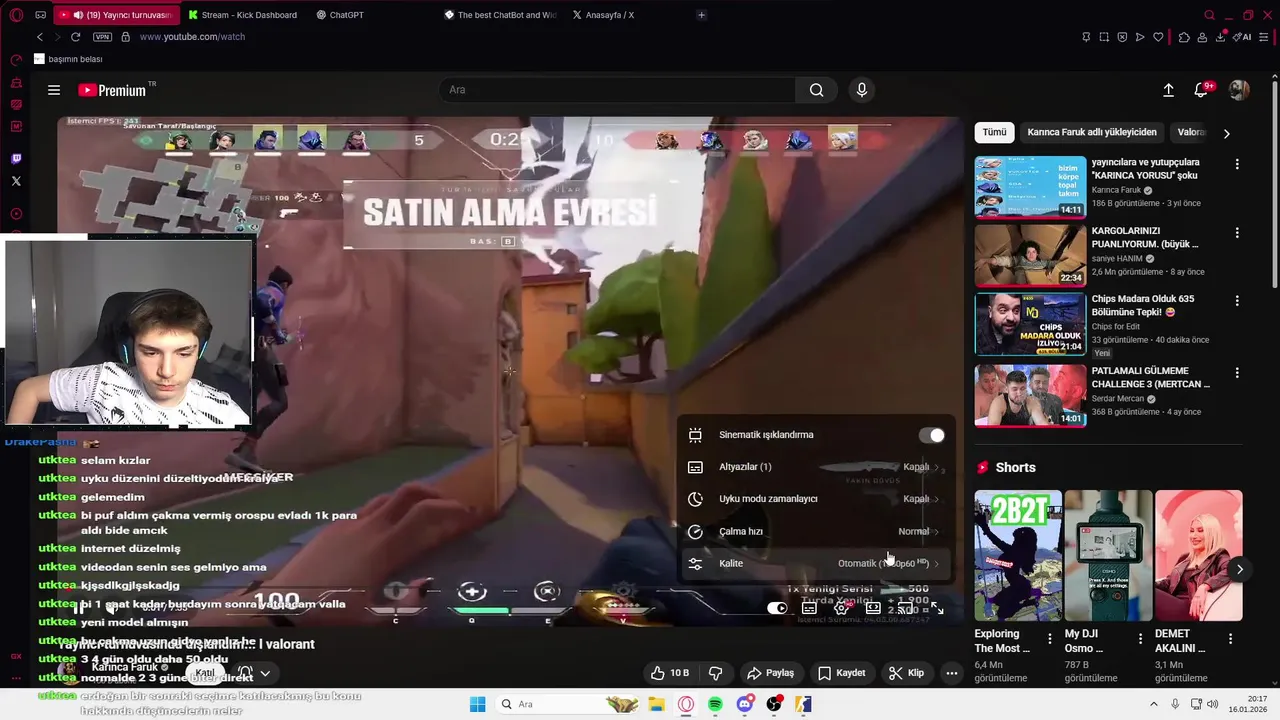The image size is (1280, 720).
Task: Click the Paylaş share button
Action: [x=771, y=673]
